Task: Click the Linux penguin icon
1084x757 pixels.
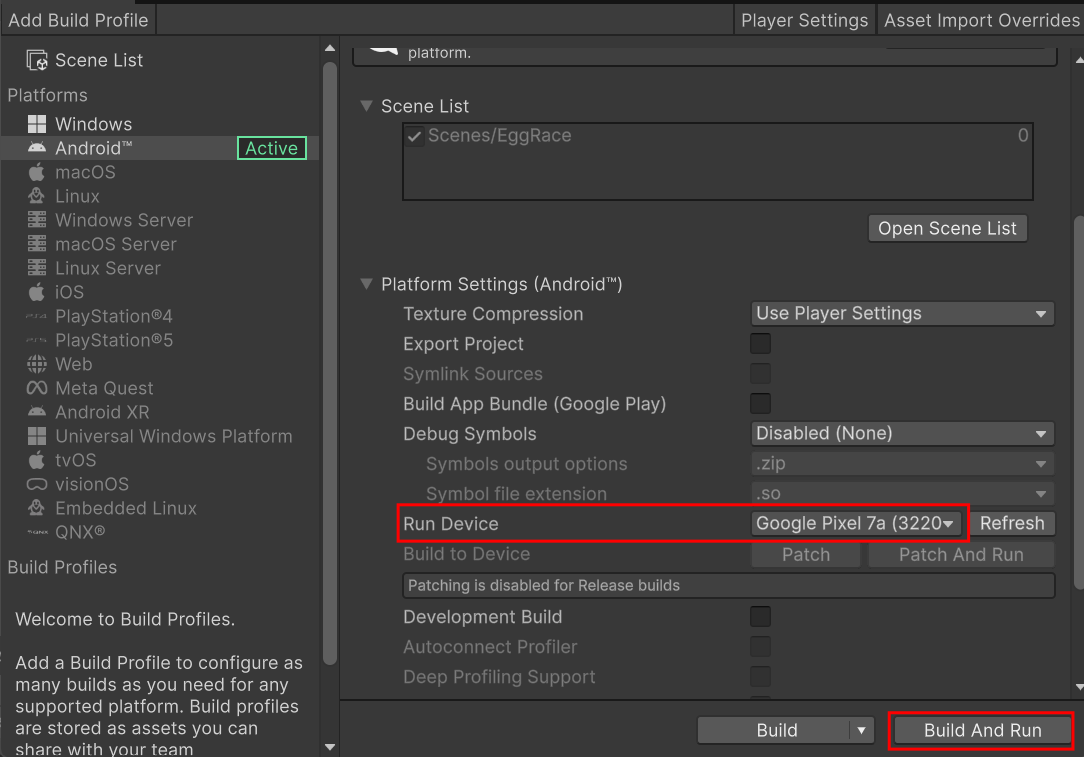Action: [37, 196]
